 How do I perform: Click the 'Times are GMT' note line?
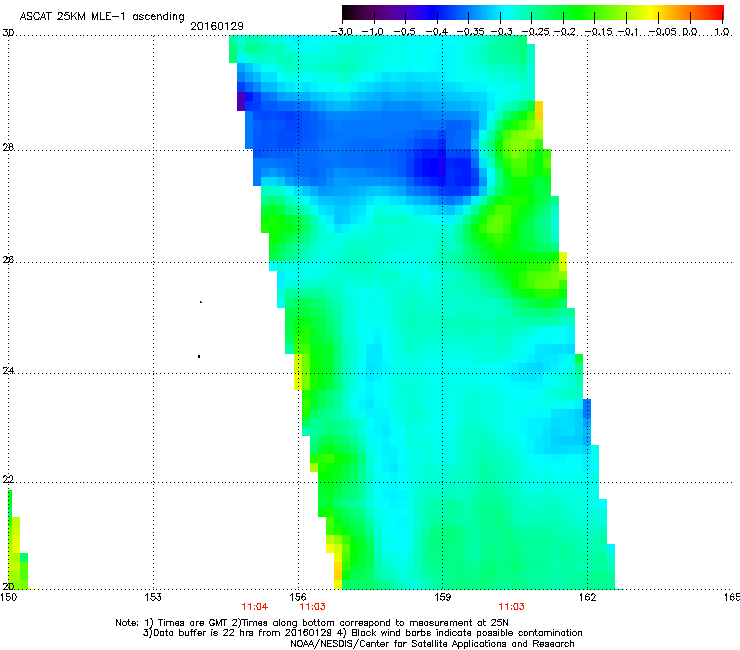[312, 623]
